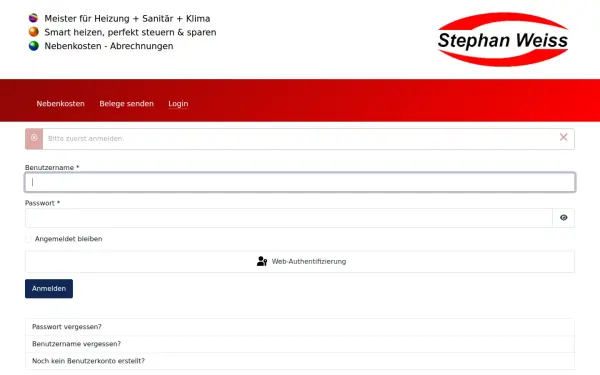Click the 'Passwort *' label
600x375 pixels.
click(42, 203)
